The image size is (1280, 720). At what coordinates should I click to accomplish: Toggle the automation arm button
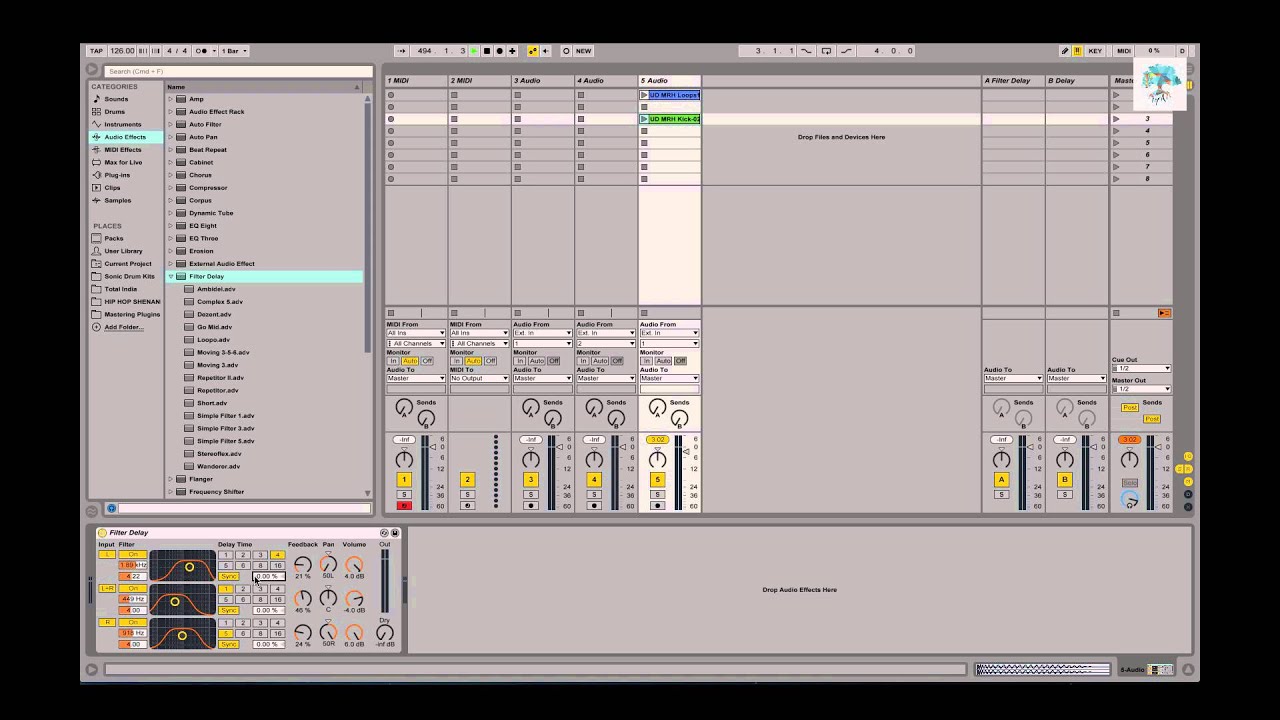click(533, 51)
